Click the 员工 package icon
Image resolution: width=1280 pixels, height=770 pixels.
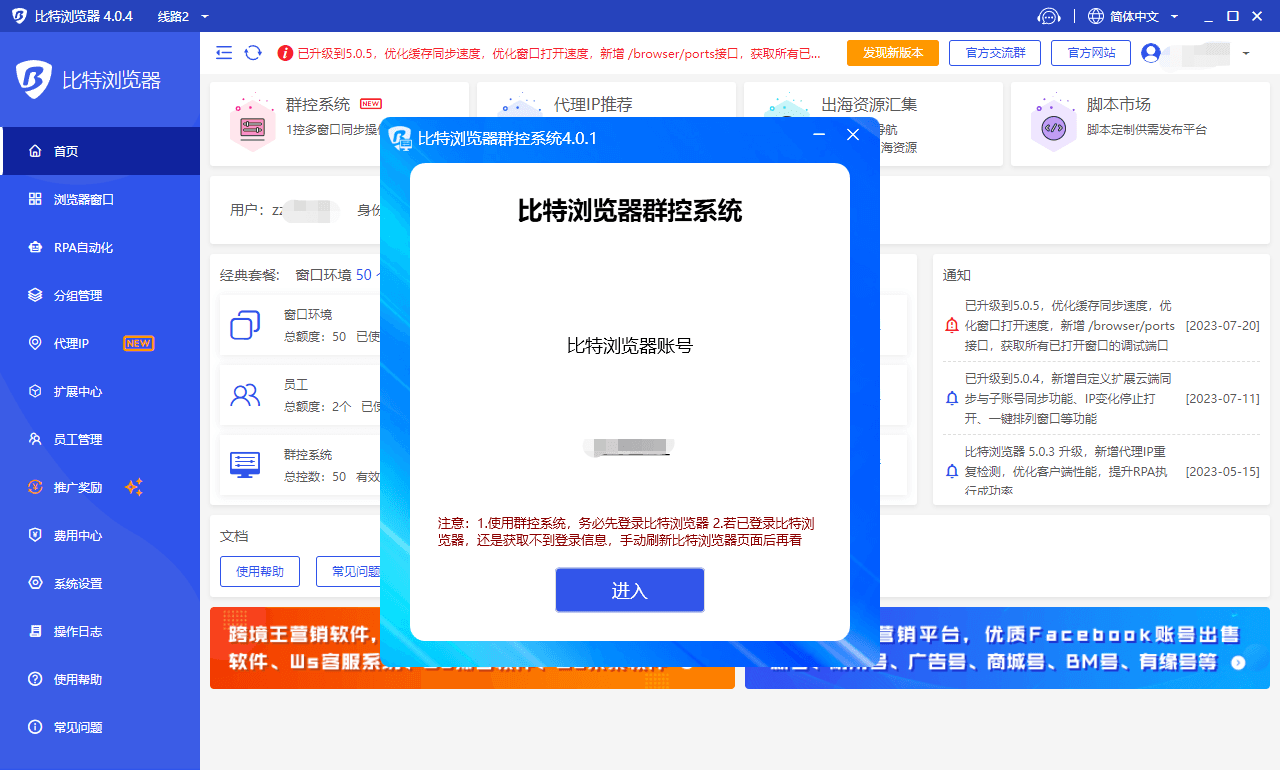[245, 395]
